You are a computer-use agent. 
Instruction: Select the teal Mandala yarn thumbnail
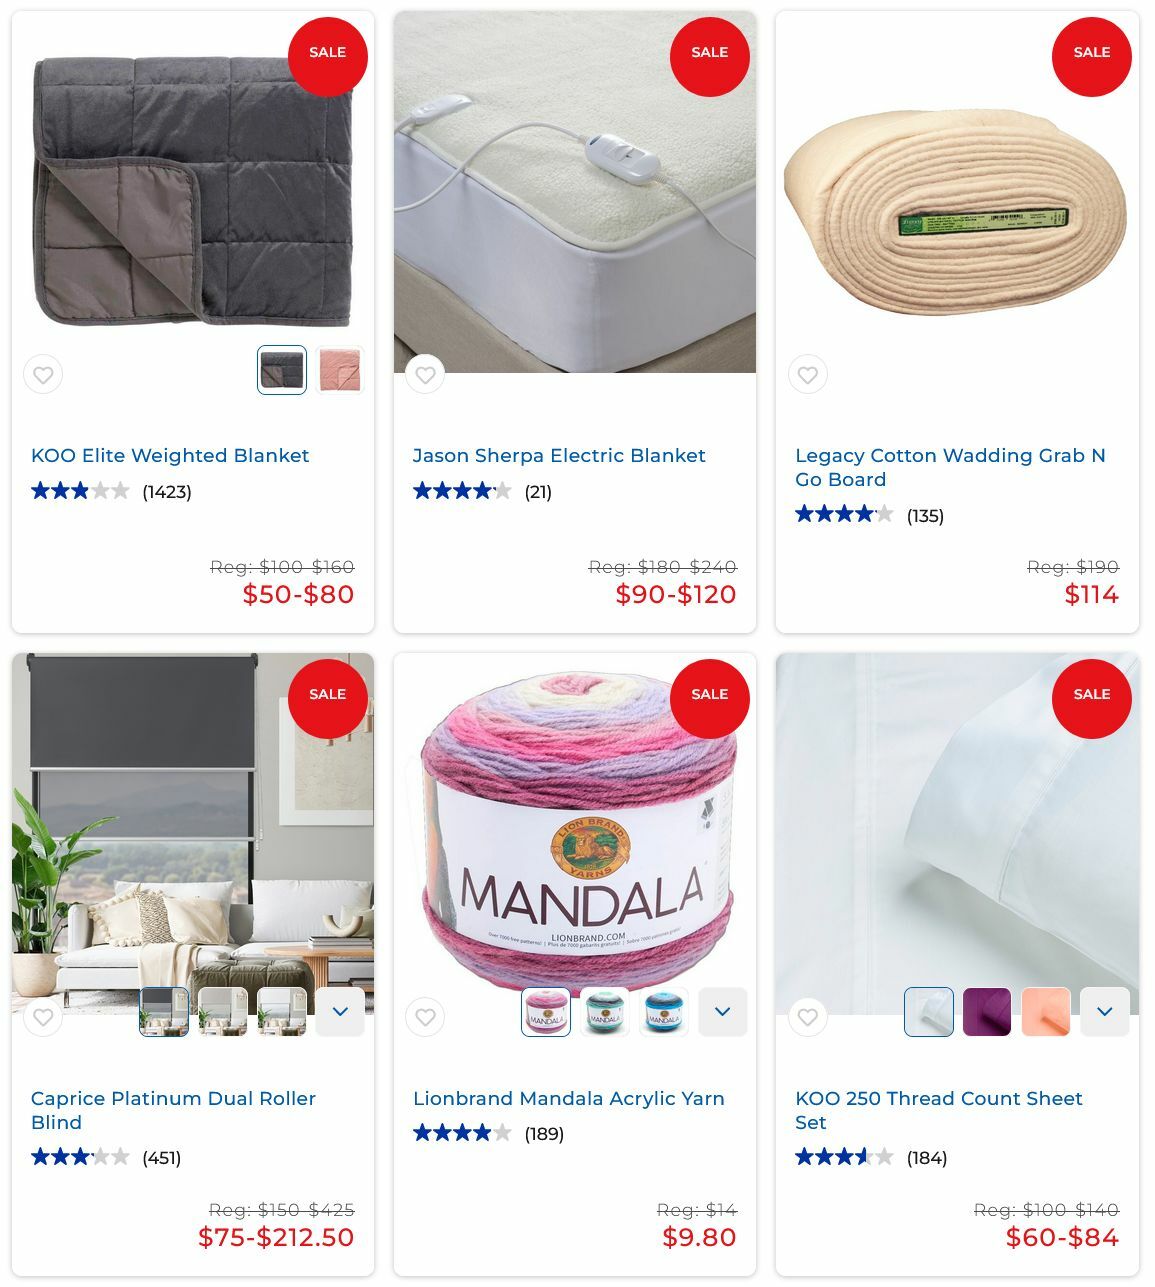click(x=605, y=1012)
